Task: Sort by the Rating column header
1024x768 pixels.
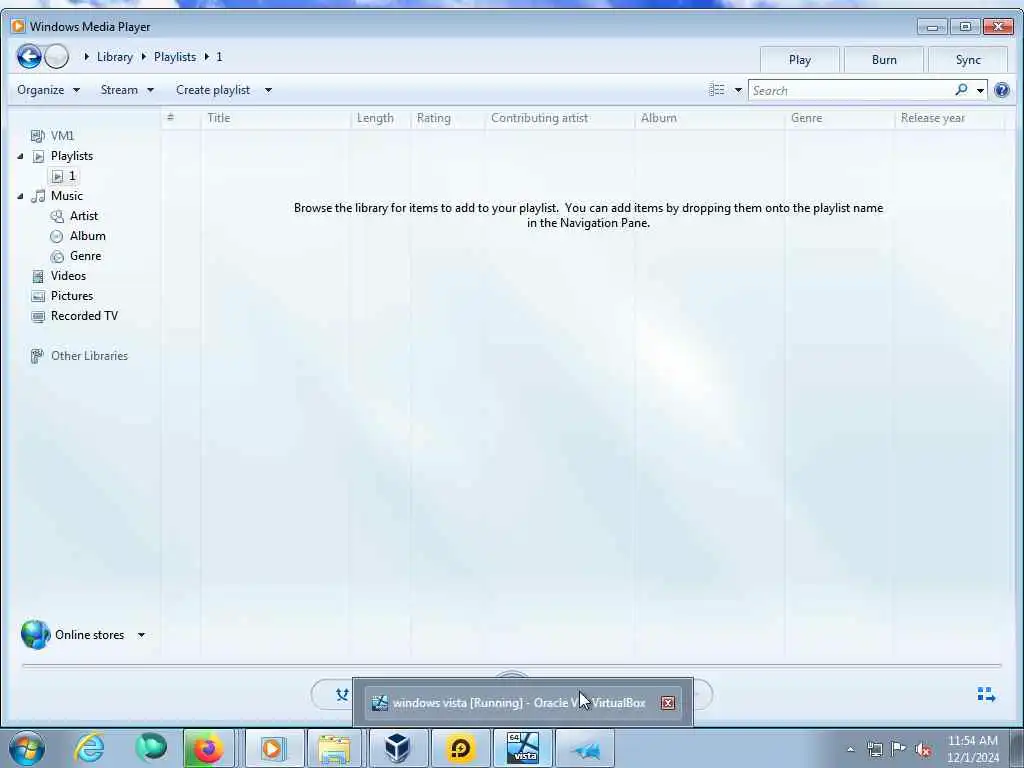Action: pos(448,118)
